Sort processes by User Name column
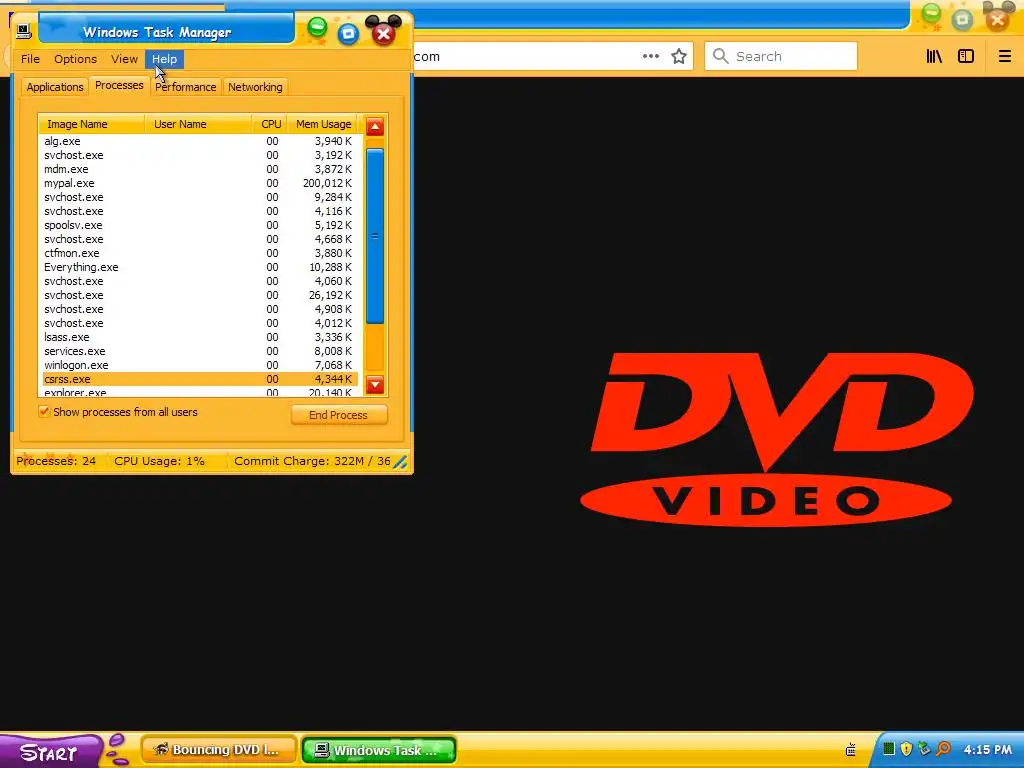1024x768 pixels. pos(198,124)
